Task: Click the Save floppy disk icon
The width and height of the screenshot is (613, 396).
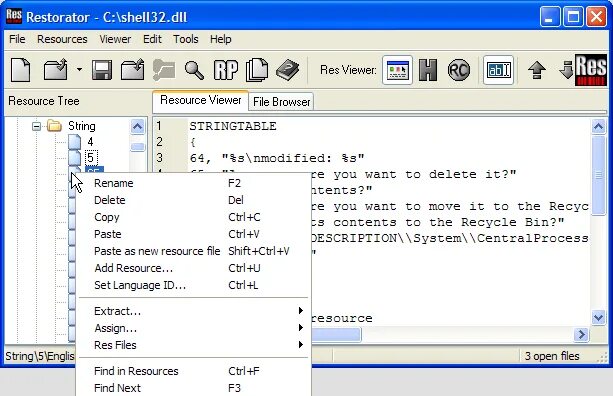Action: 102,70
